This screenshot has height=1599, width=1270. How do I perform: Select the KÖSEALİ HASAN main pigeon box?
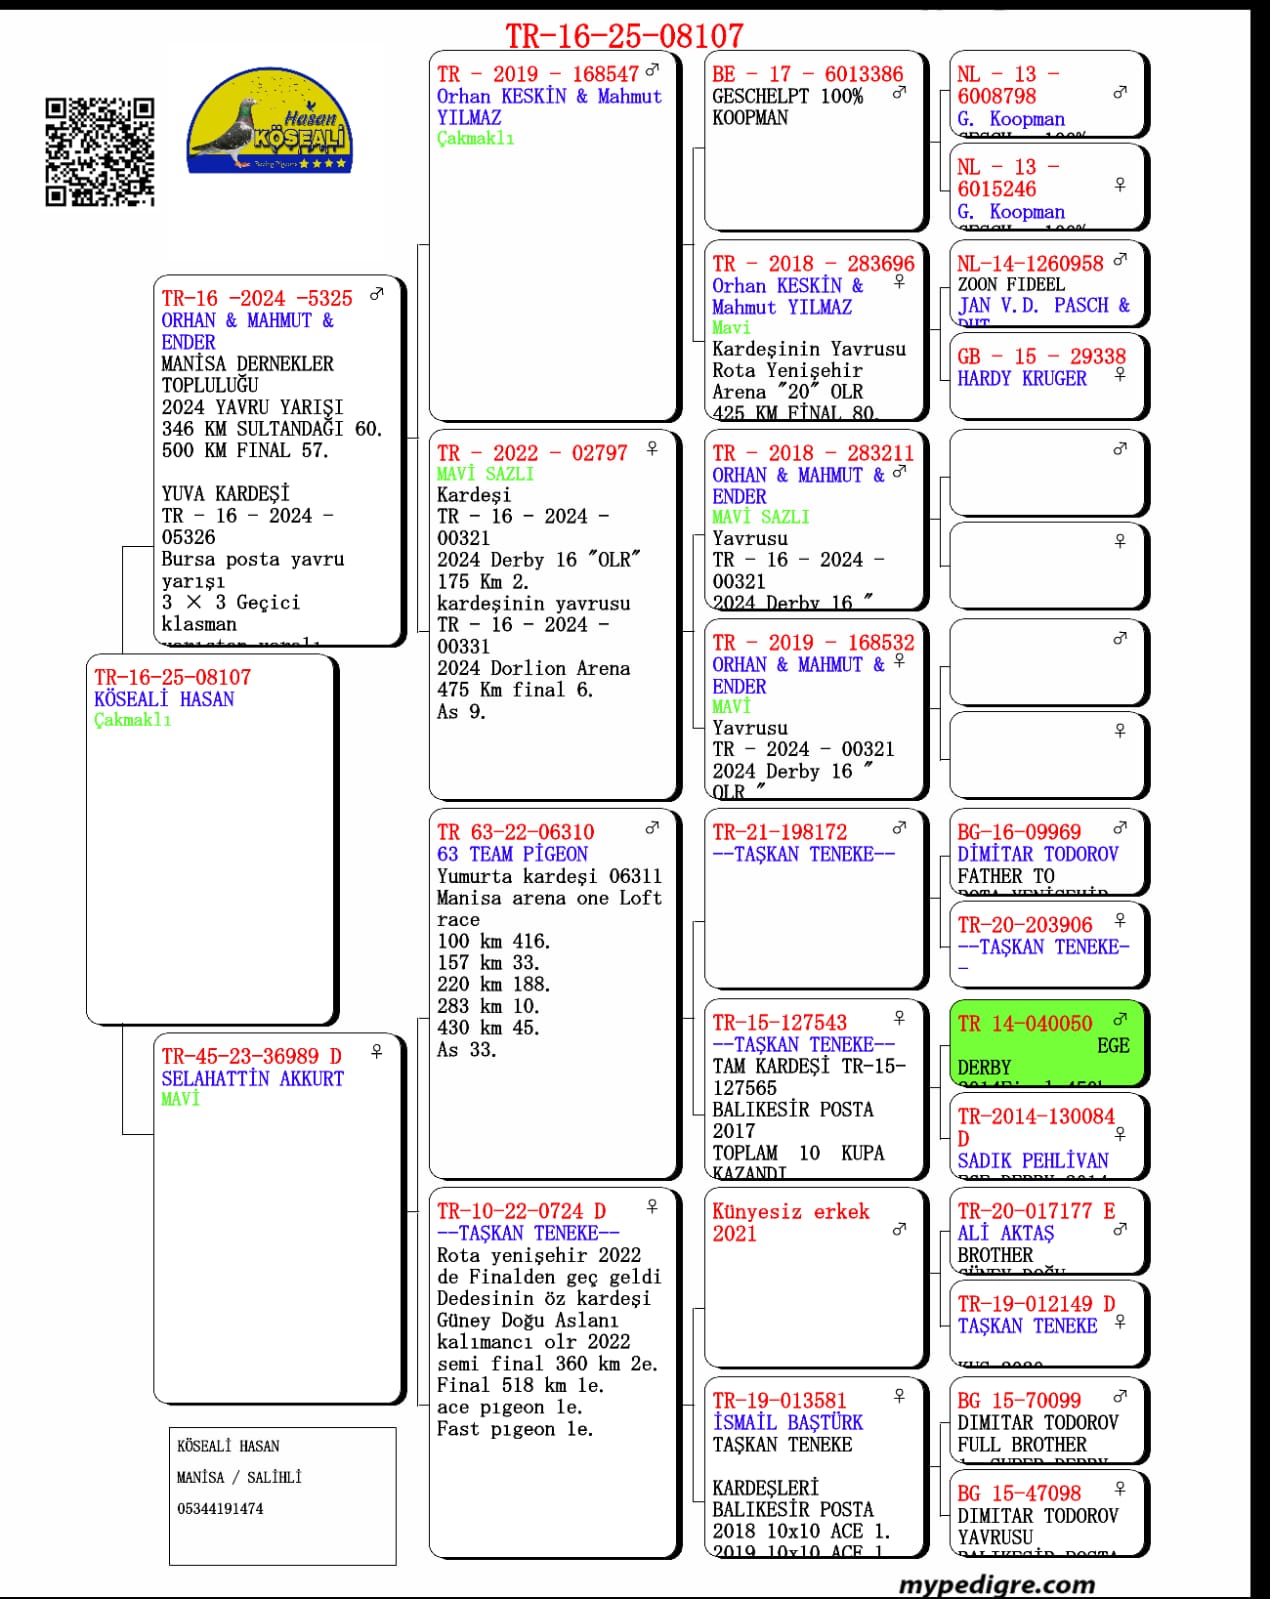pyautogui.click(x=211, y=840)
